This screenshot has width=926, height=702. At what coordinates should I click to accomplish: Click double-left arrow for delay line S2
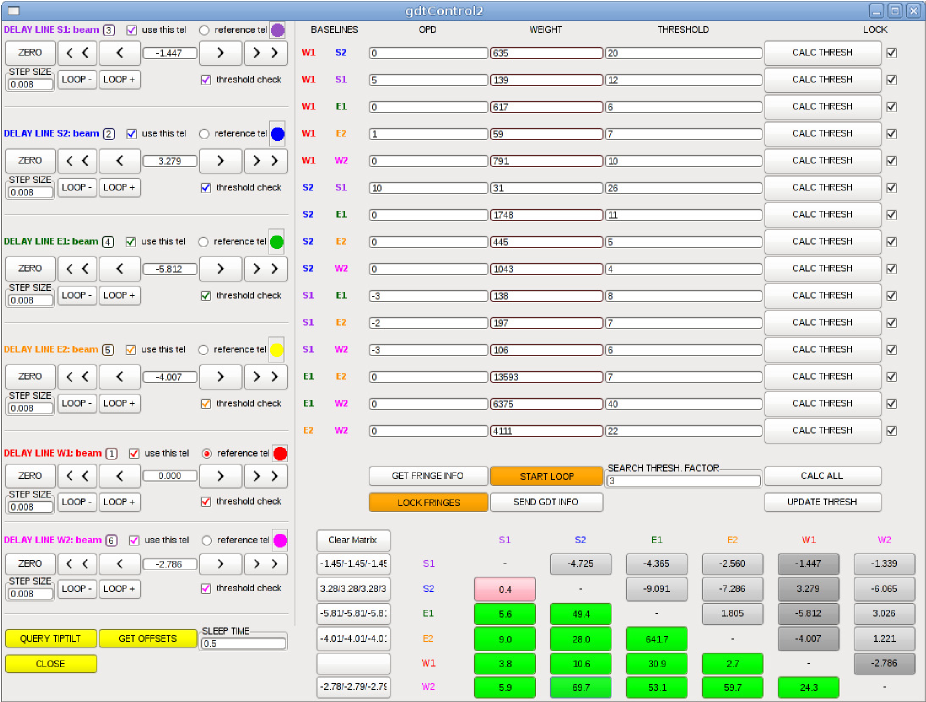coord(77,161)
